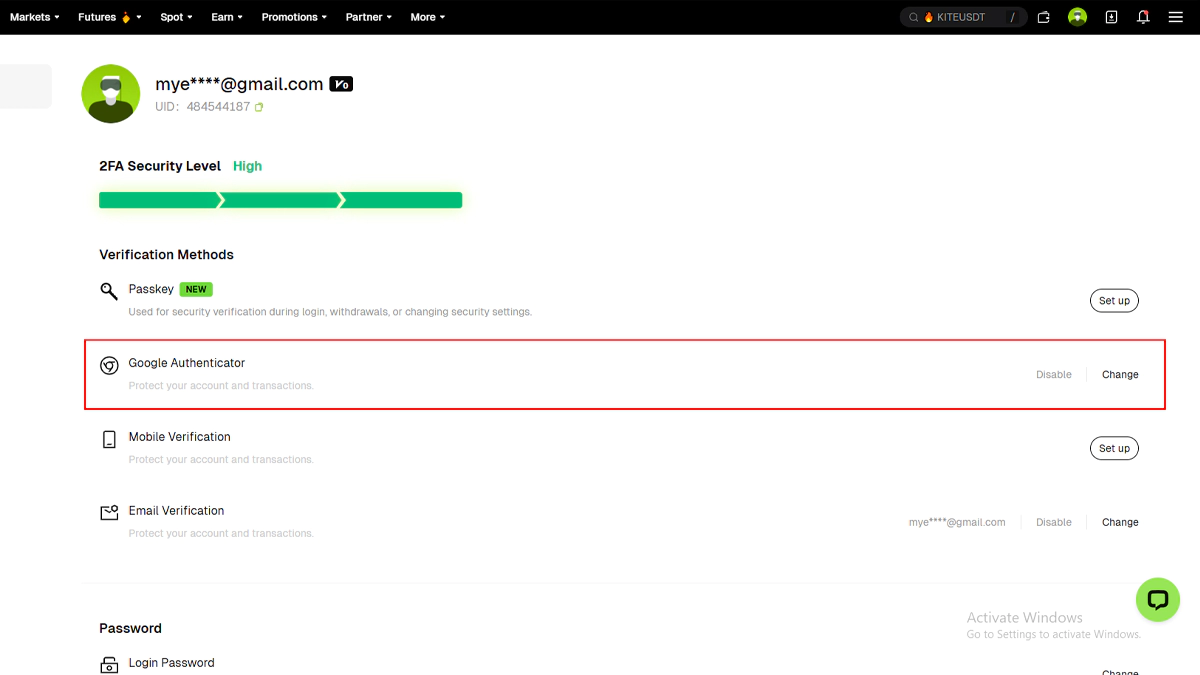Open the Promotions menu

(294, 17)
